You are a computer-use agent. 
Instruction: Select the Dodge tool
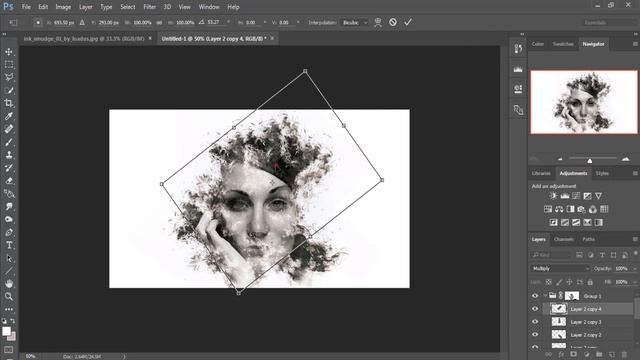9,220
